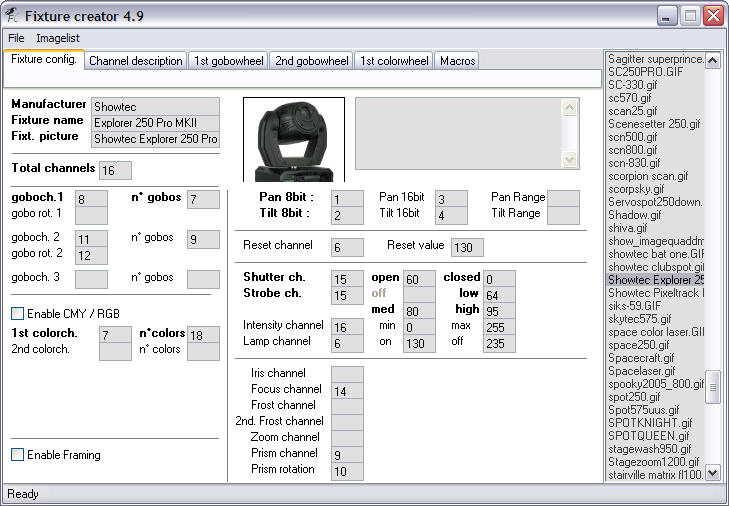Select Shadow.gif in the image list
Image resolution: width=729 pixels, height=506 pixels.
click(656, 215)
